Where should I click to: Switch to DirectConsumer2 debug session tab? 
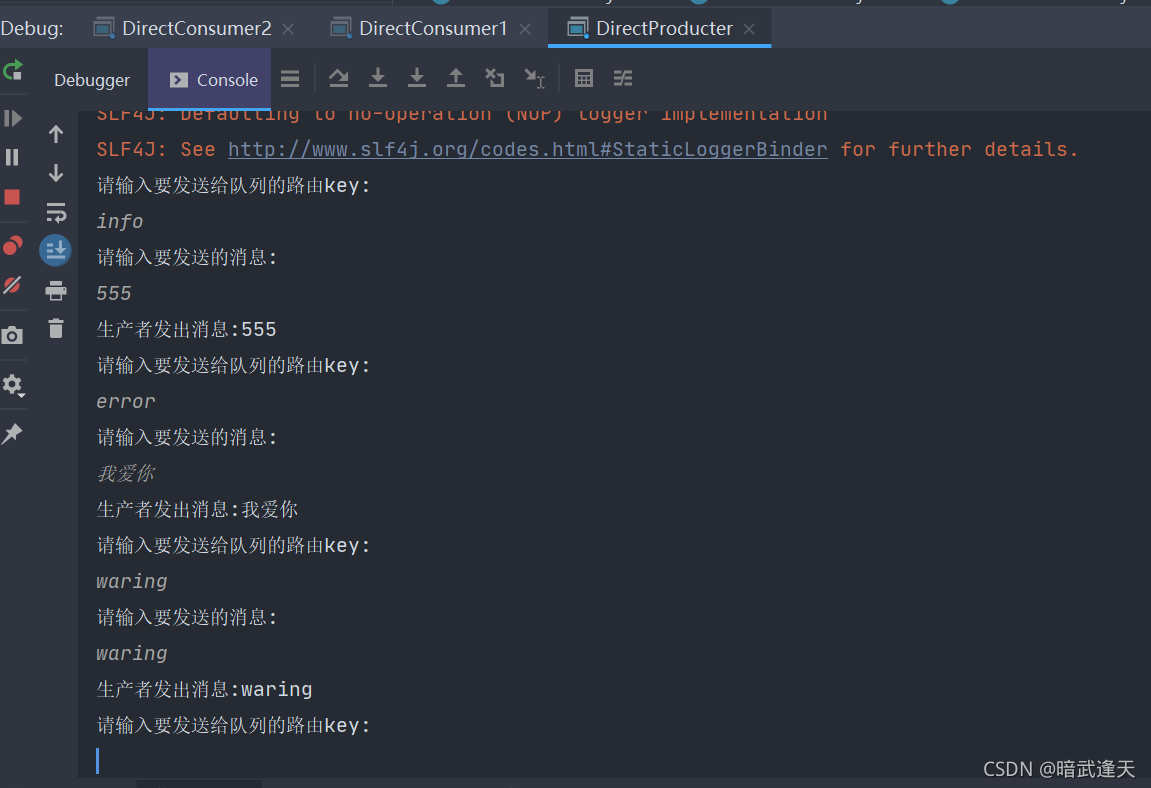click(x=197, y=29)
